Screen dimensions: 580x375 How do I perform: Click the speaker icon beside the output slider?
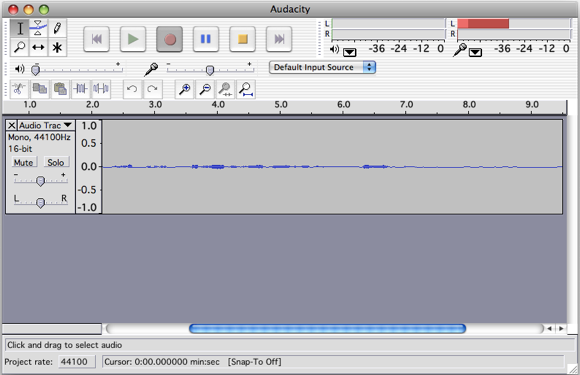tap(19, 69)
